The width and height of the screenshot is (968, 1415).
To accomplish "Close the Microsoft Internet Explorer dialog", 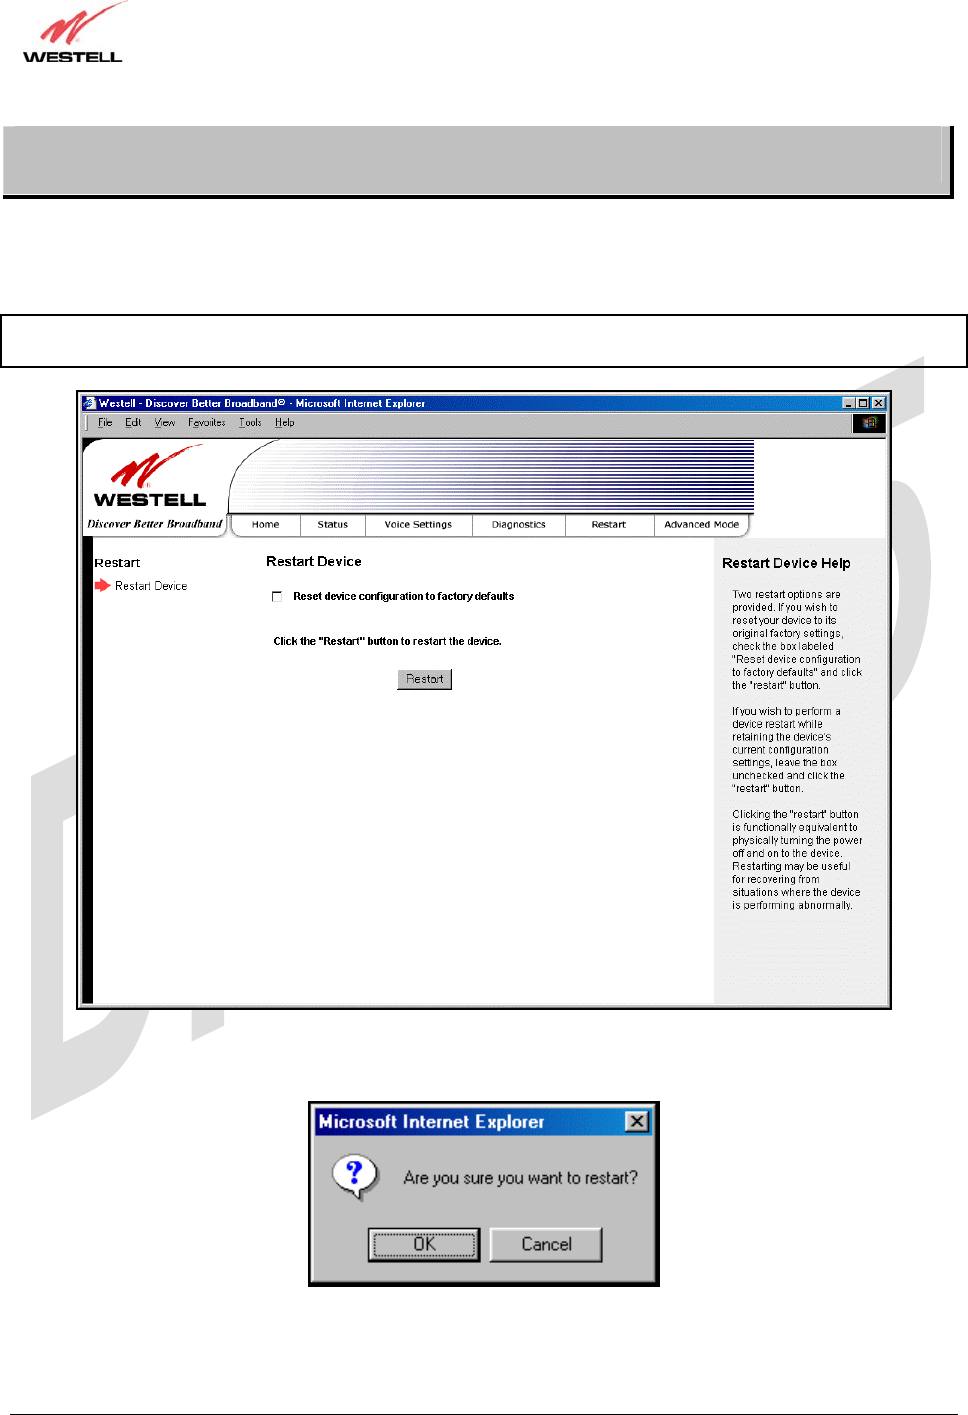I will pos(637,1122).
